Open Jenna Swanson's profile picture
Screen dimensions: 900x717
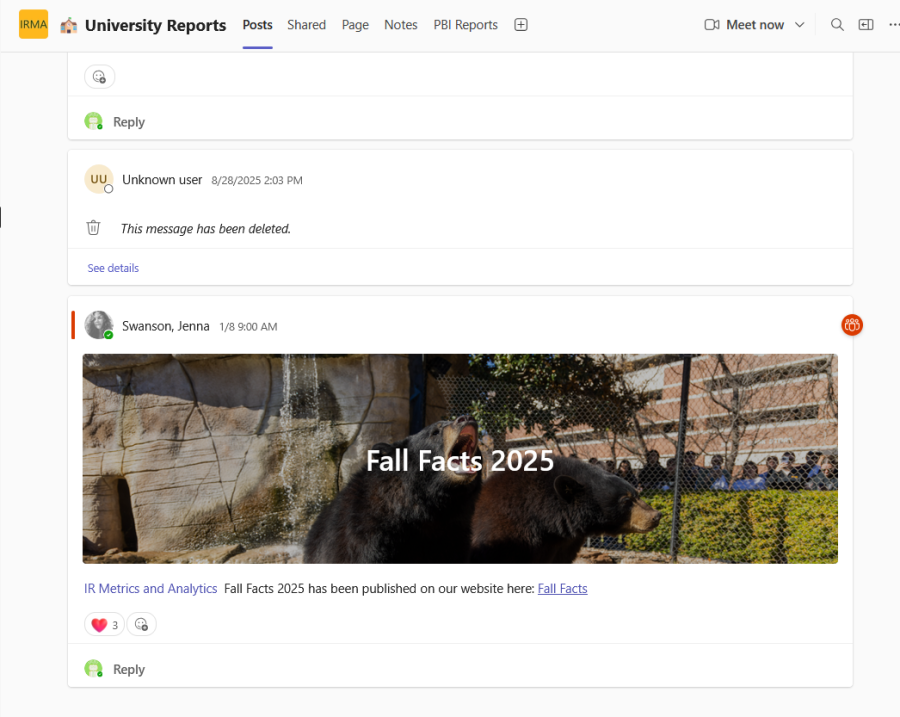pyautogui.click(x=99, y=325)
